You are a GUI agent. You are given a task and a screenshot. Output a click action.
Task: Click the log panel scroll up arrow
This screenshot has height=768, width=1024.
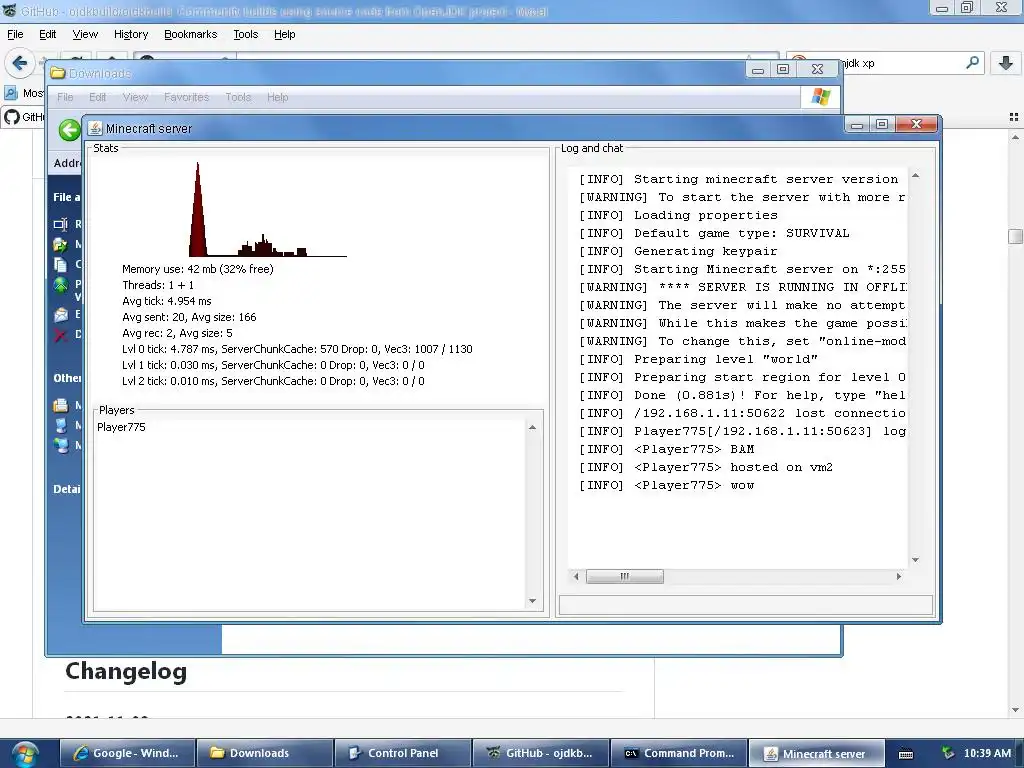pyautogui.click(x=915, y=176)
